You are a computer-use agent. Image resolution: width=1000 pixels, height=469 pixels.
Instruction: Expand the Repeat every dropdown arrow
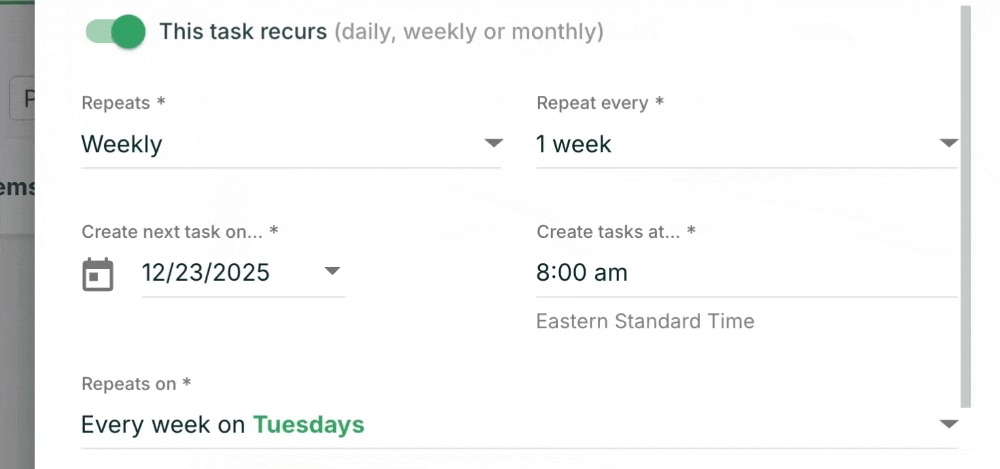[948, 144]
